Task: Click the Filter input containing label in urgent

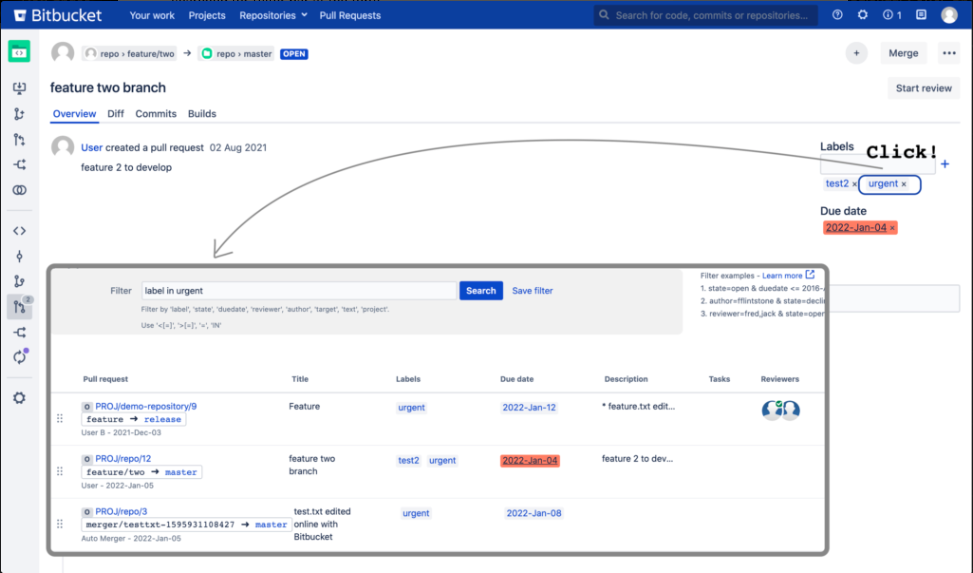Action: (x=298, y=291)
